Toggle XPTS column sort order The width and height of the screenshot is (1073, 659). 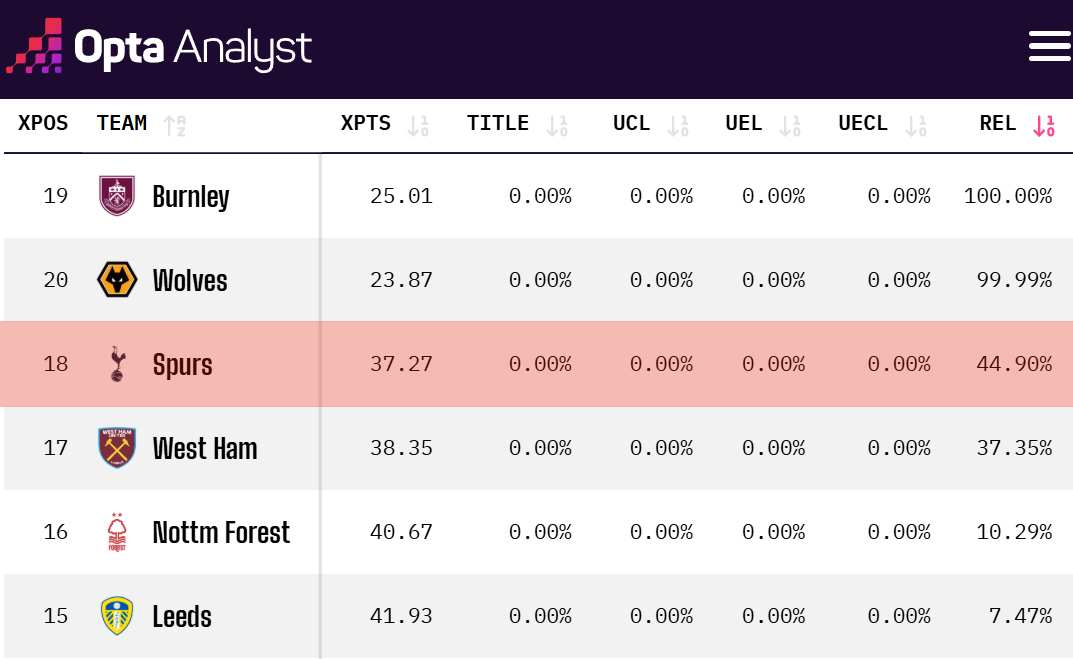click(418, 126)
